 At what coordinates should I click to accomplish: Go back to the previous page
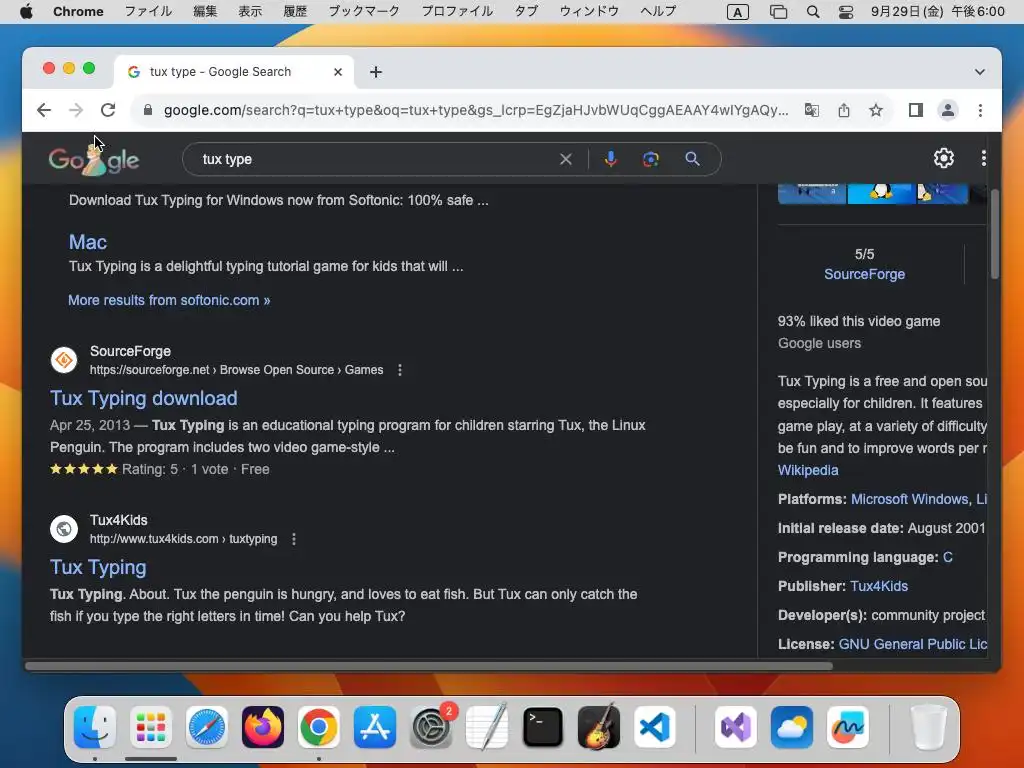pyautogui.click(x=44, y=110)
